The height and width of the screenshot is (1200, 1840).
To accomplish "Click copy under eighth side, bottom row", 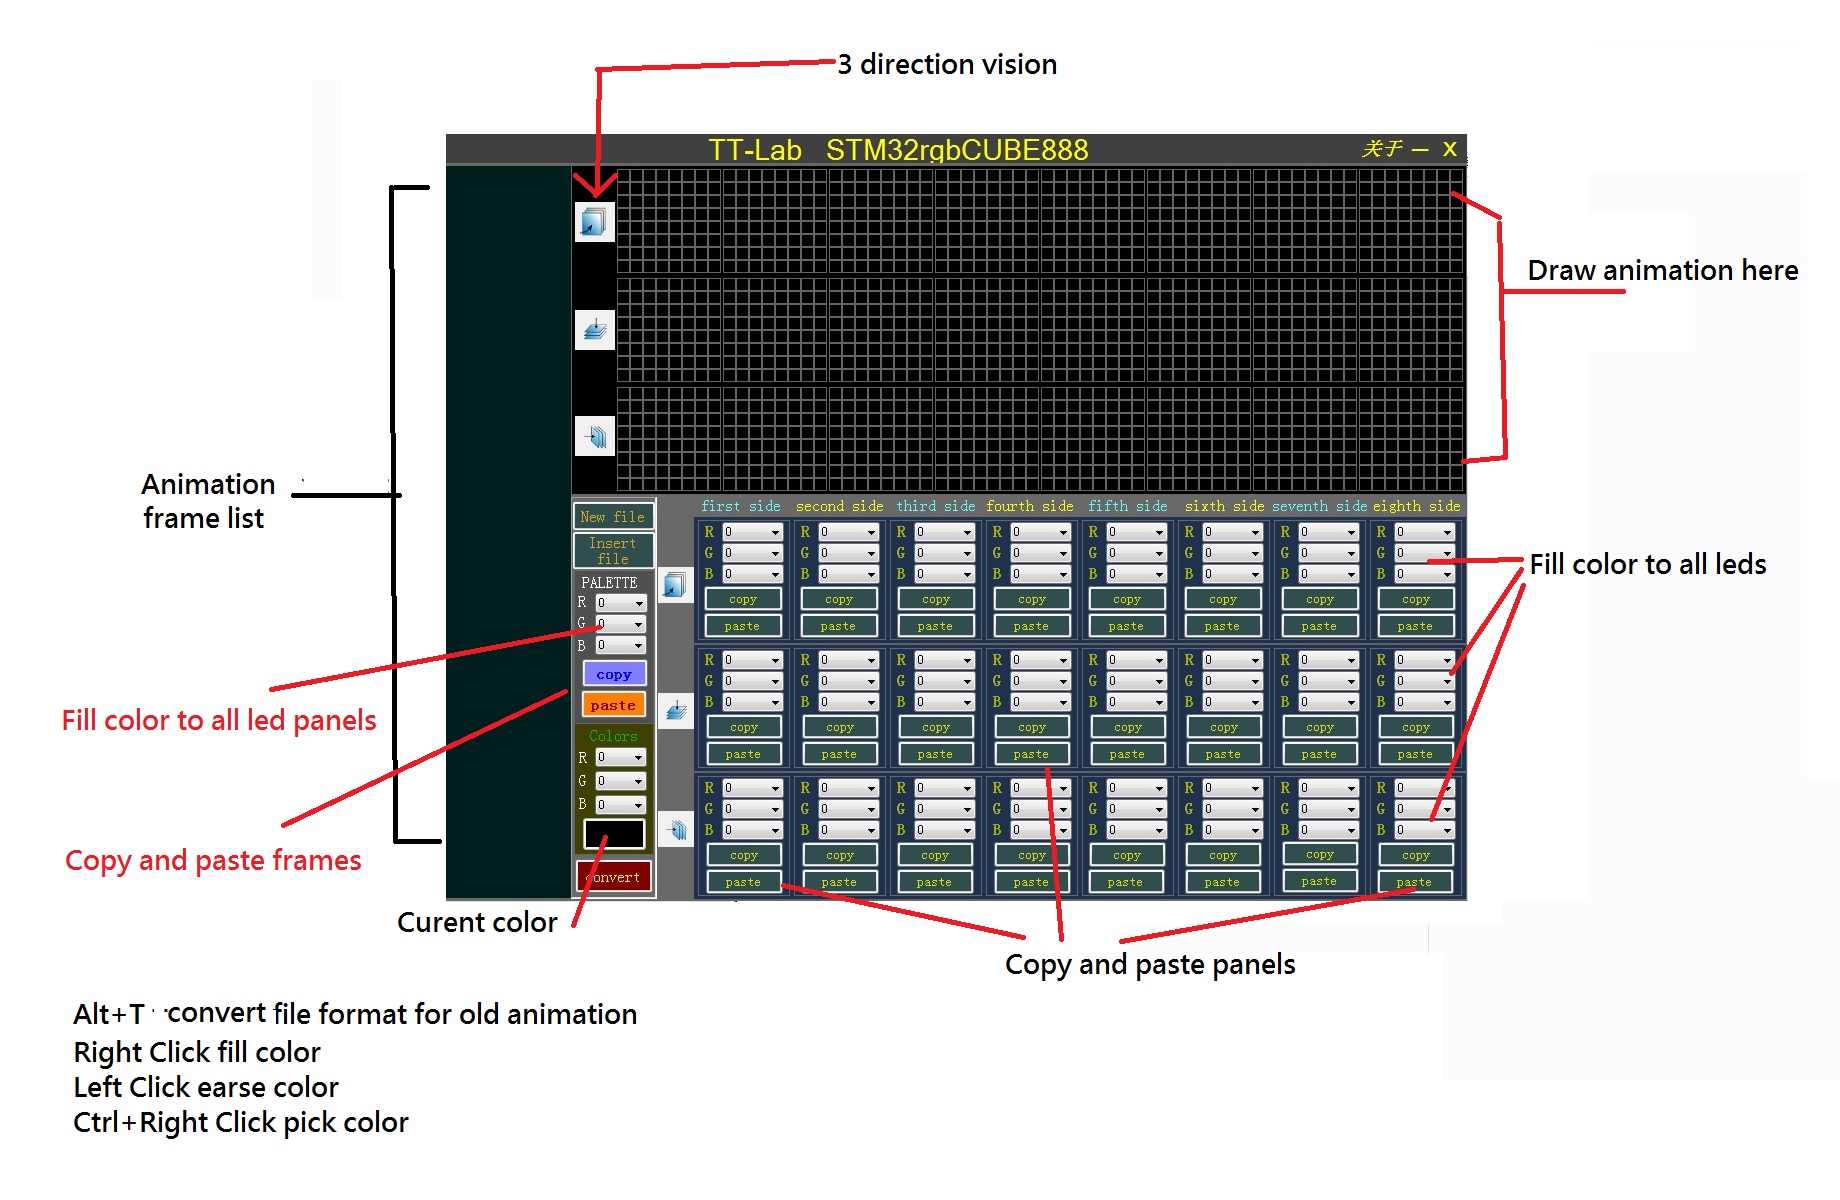I will point(1415,855).
